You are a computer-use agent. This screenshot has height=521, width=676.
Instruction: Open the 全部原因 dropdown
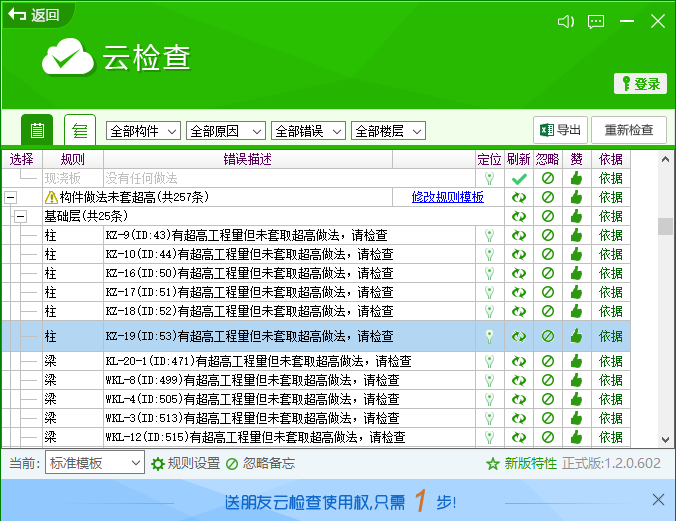[x=226, y=131]
